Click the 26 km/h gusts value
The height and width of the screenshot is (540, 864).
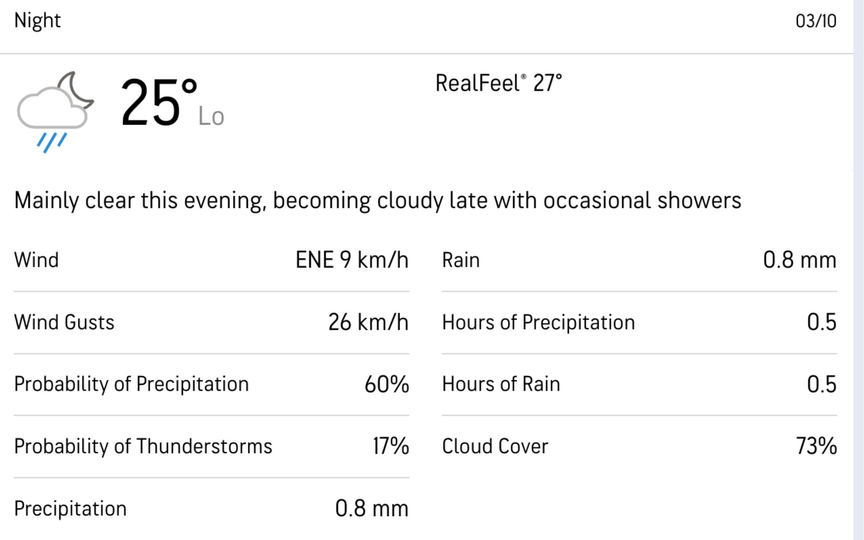coord(368,322)
